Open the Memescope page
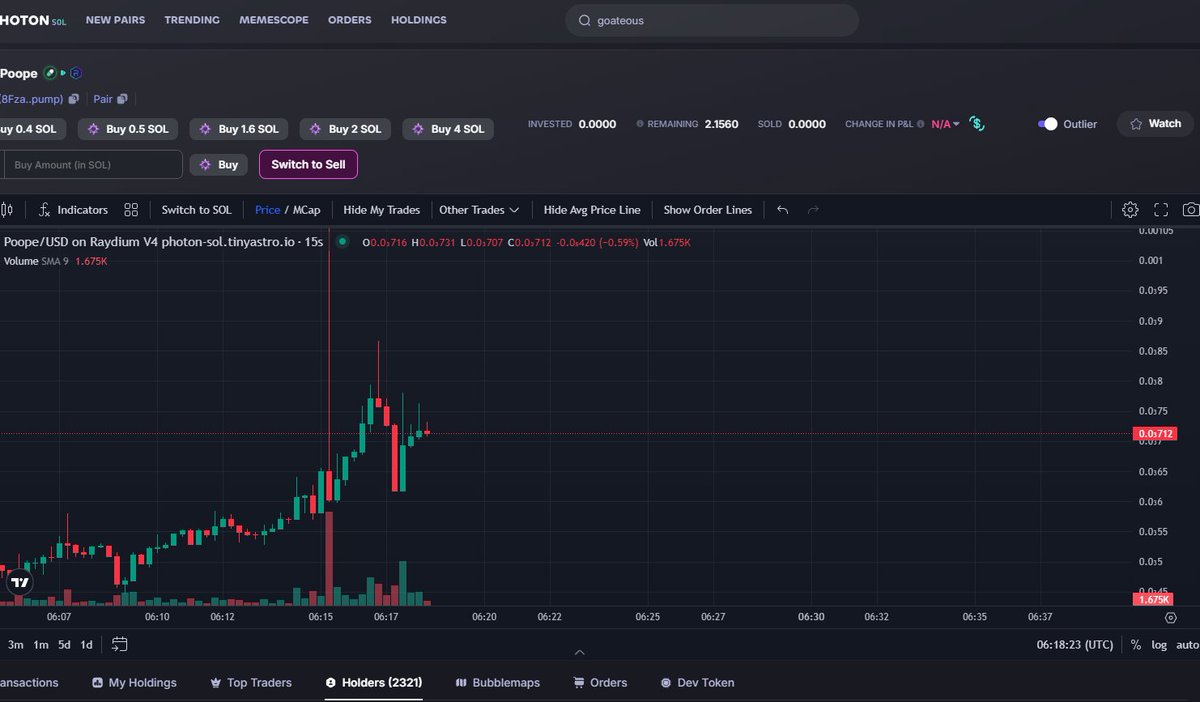The width and height of the screenshot is (1200, 702). 274,20
